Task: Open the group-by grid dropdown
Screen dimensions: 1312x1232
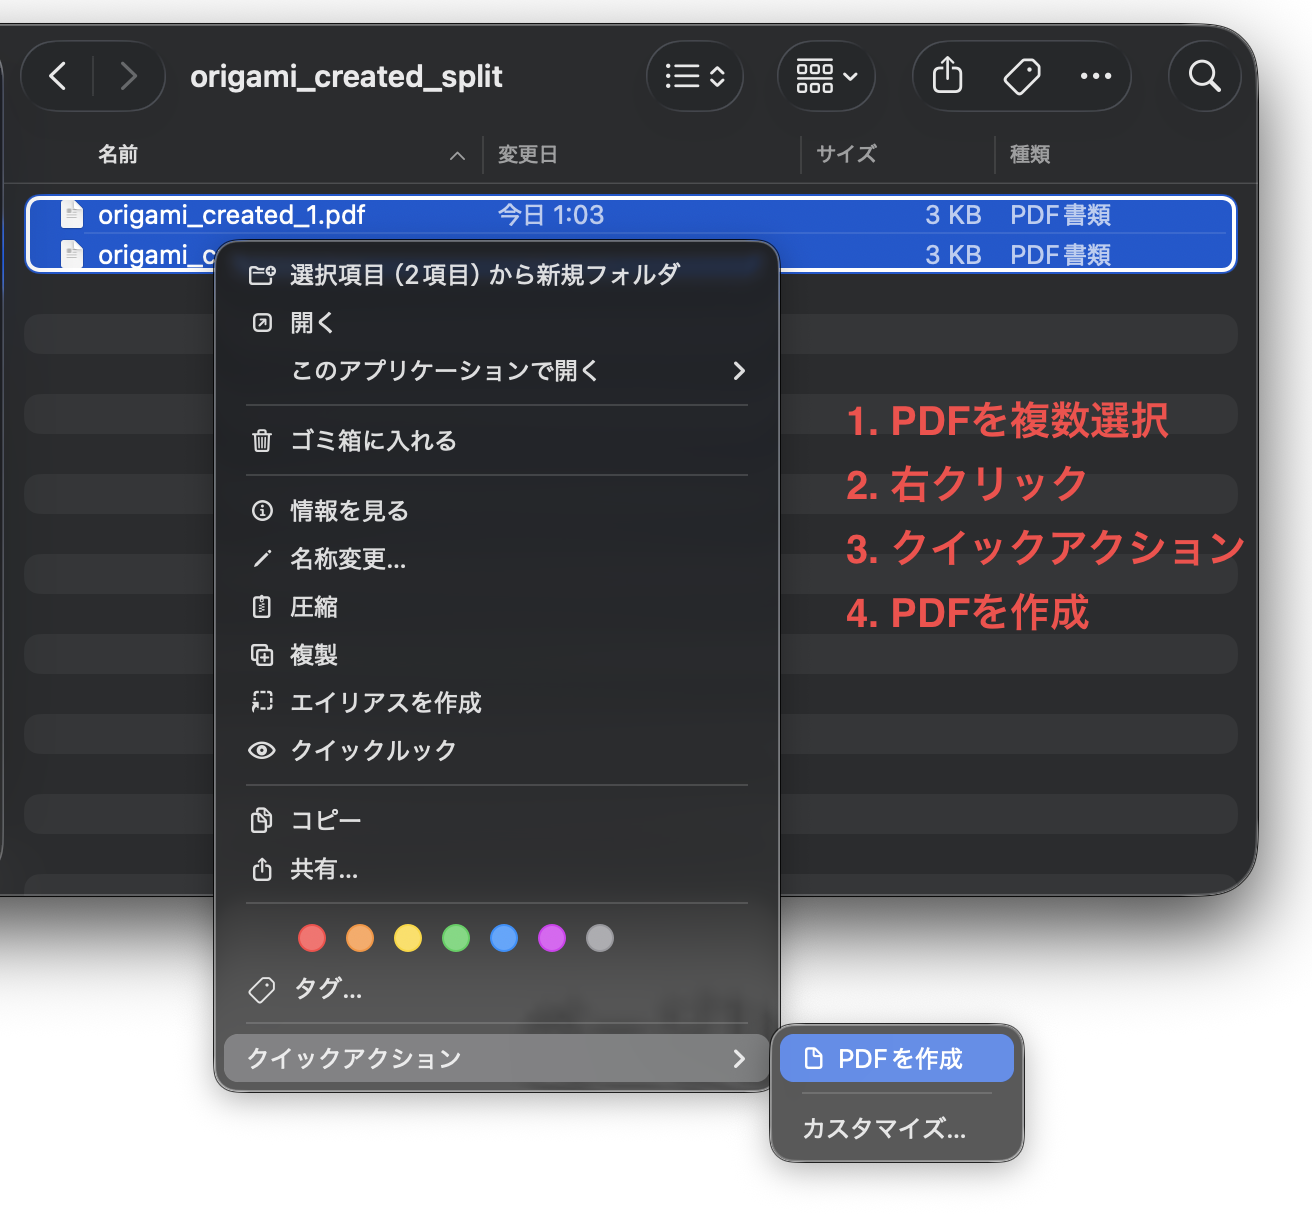Action: (826, 76)
